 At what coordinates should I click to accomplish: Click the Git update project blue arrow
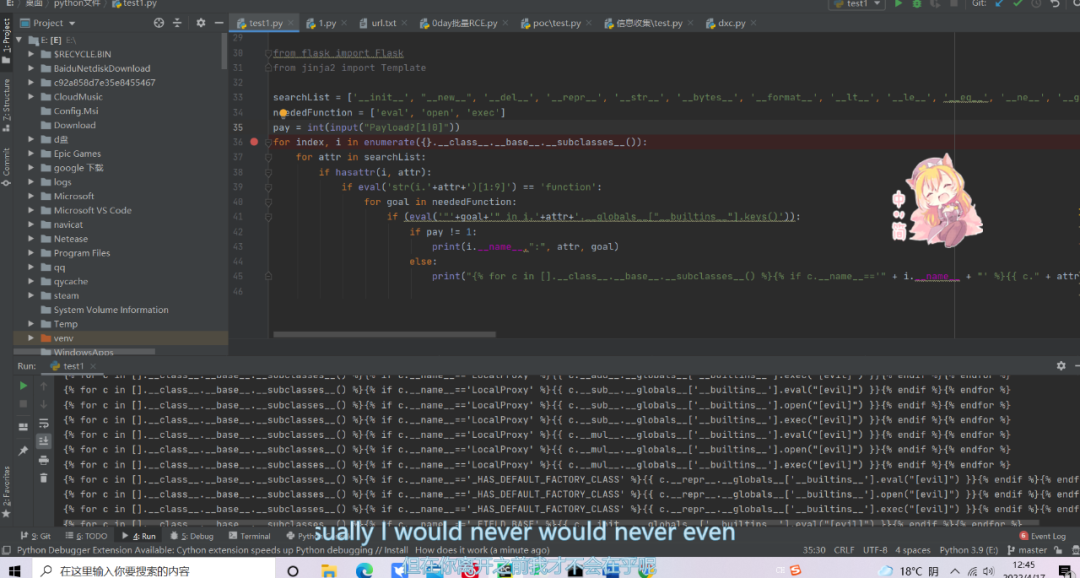point(999,3)
